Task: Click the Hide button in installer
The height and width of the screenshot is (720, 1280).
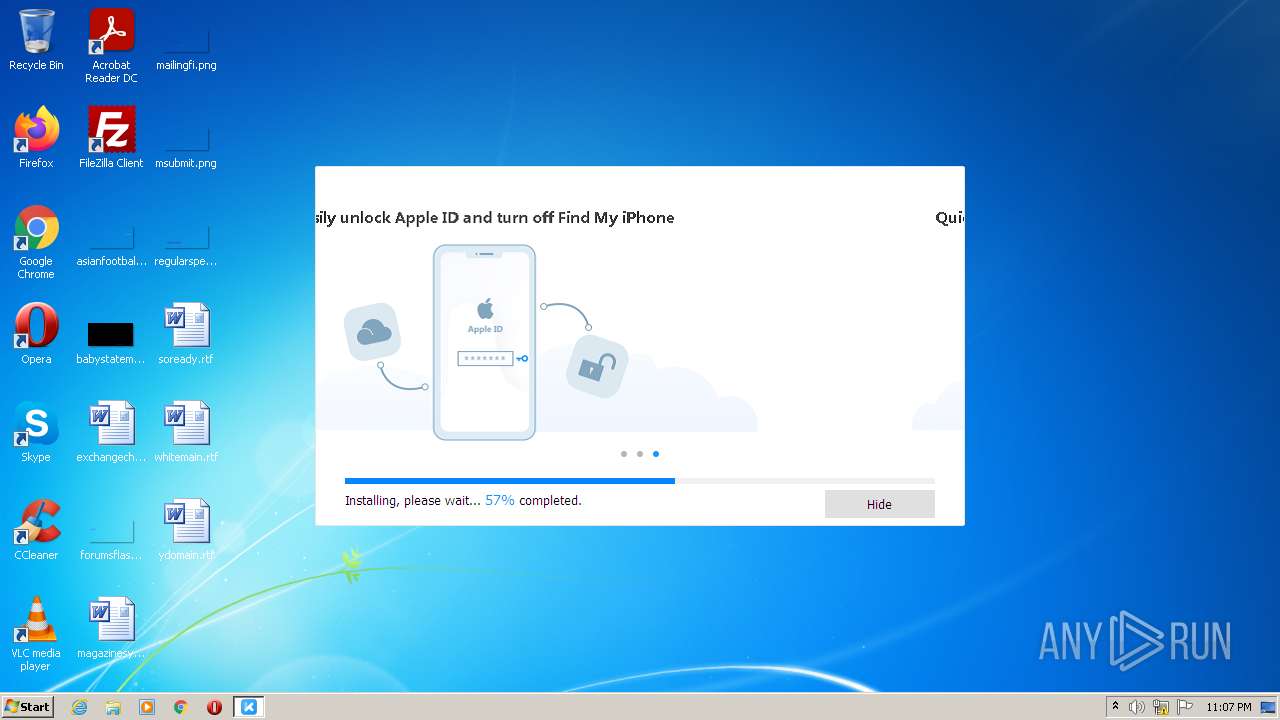Action: pyautogui.click(x=879, y=504)
